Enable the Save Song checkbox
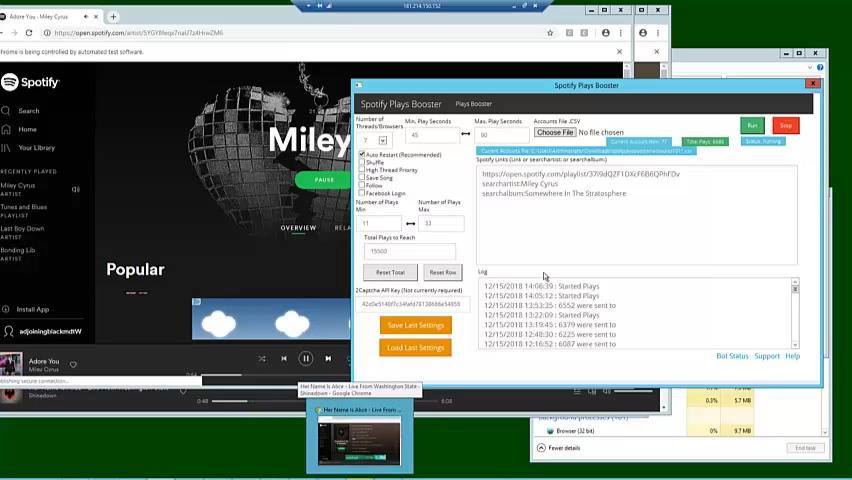Viewport: 852px width, 480px height. pos(362,177)
